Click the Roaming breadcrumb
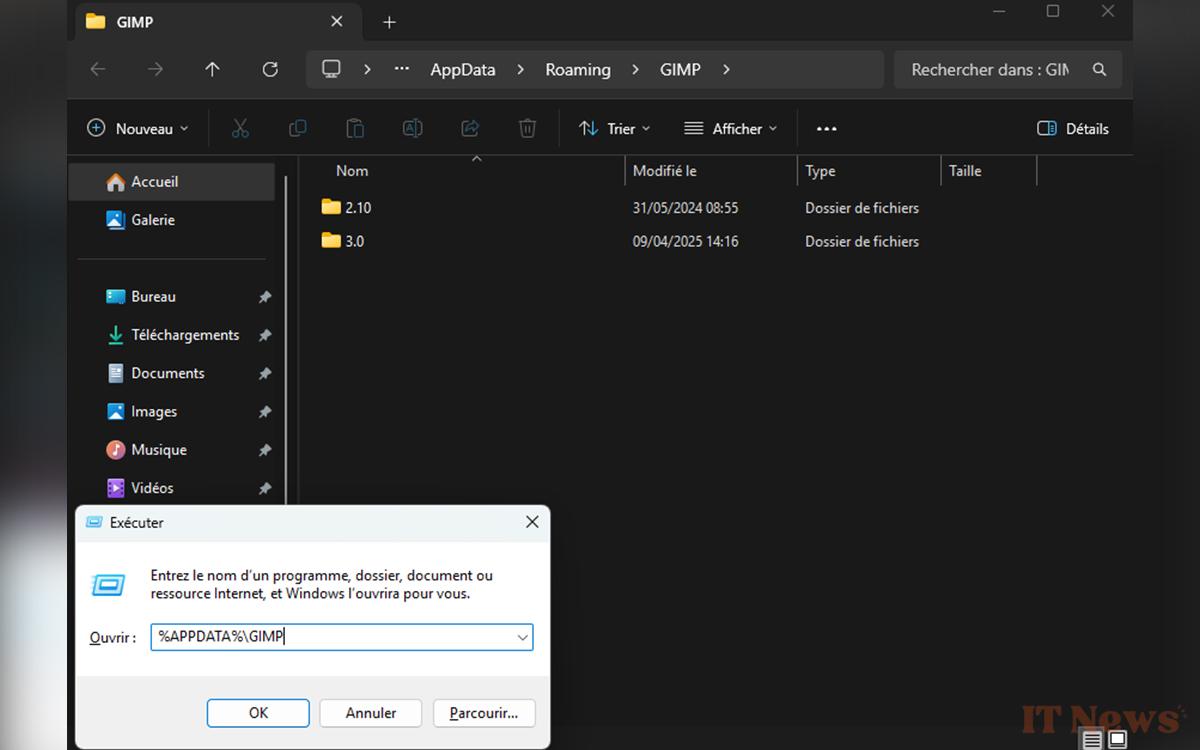Screen dimensions: 1200x750 (578, 70)
